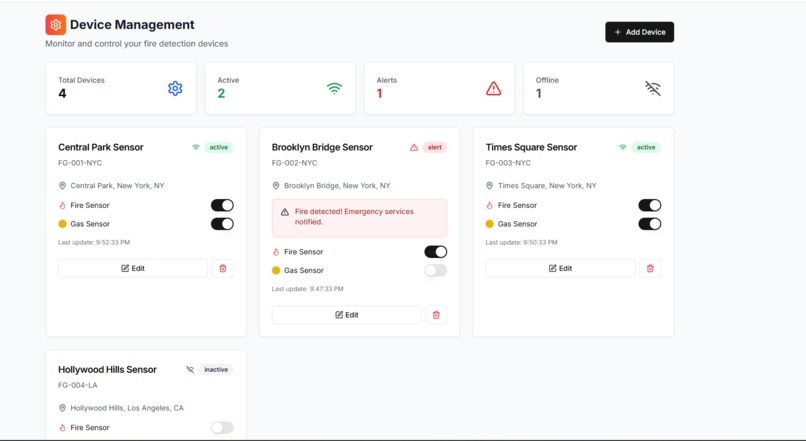The image size is (806, 441).
Task: Disable Brooklyn Bridge Fire Sensor switch
Action: coord(435,252)
